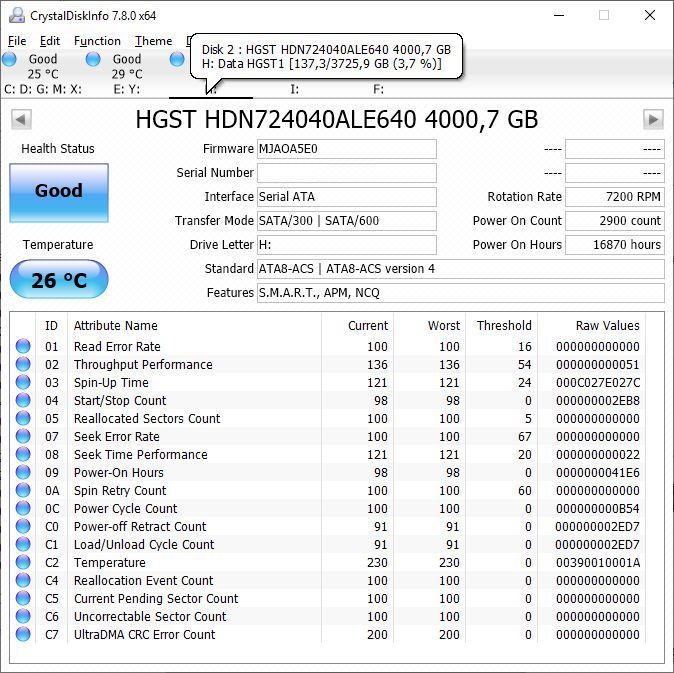Open the Function menu

[97, 41]
